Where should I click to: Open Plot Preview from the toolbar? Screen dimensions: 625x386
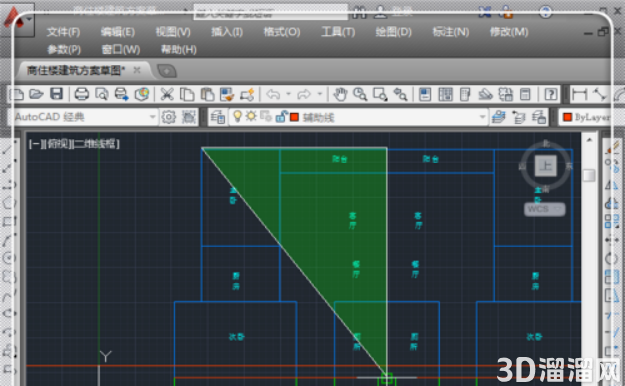(102, 95)
